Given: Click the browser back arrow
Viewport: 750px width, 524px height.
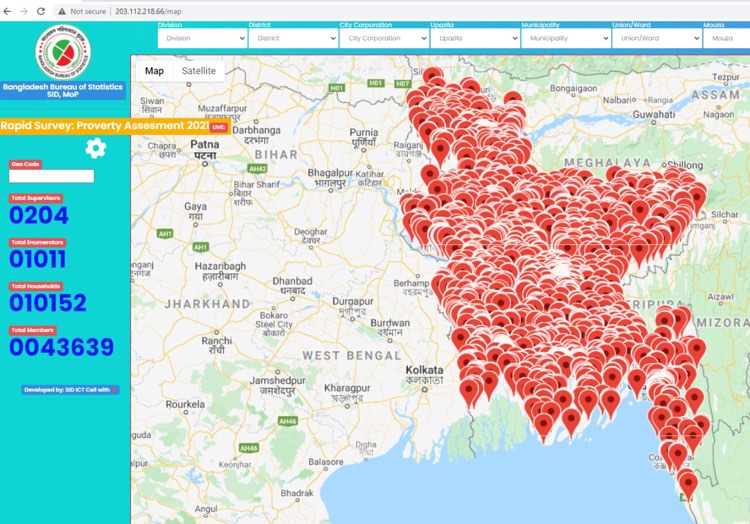Looking at the screenshot, I should [x=8, y=10].
